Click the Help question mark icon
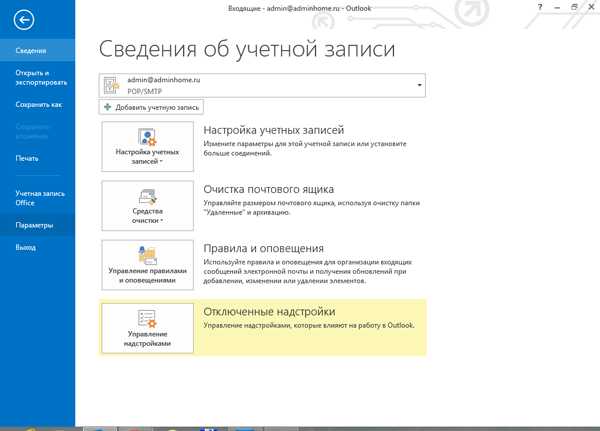Image resolution: width=600 pixels, height=431 pixels. [540, 7]
